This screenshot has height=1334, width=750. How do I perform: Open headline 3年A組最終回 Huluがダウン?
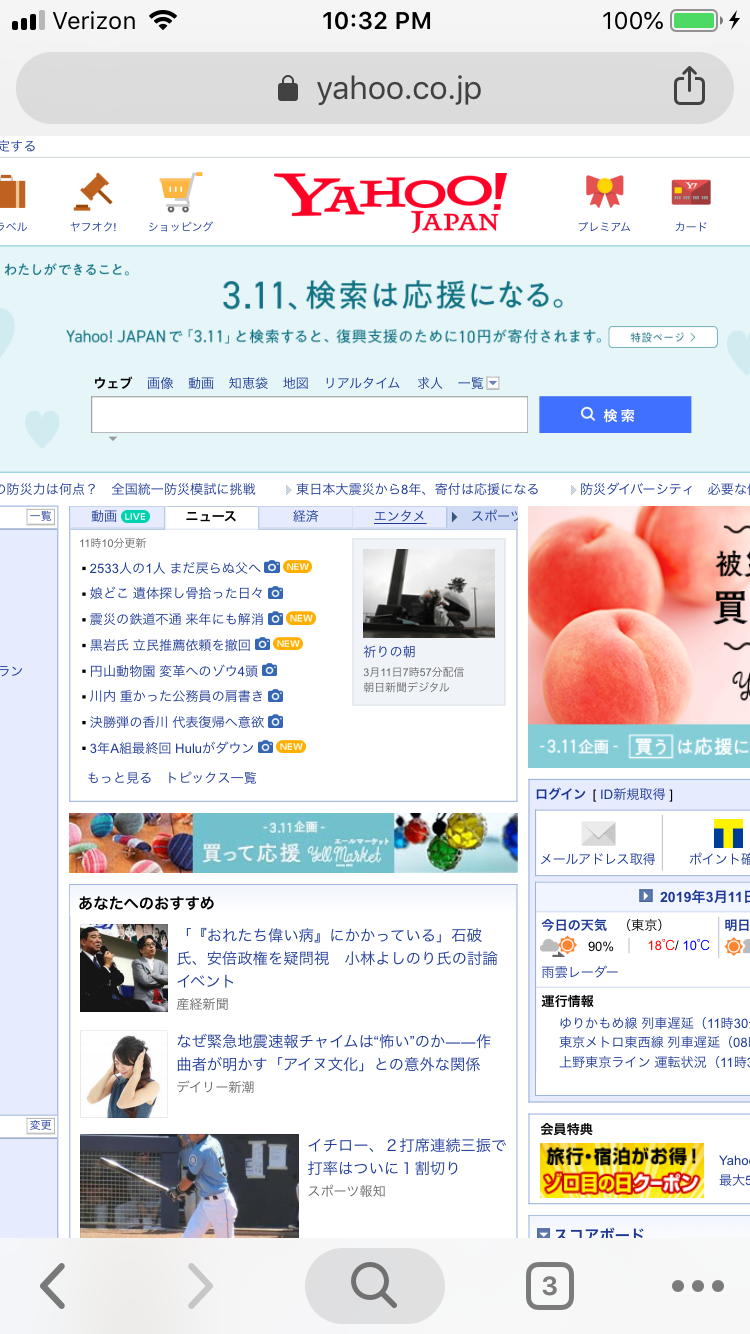(171, 747)
